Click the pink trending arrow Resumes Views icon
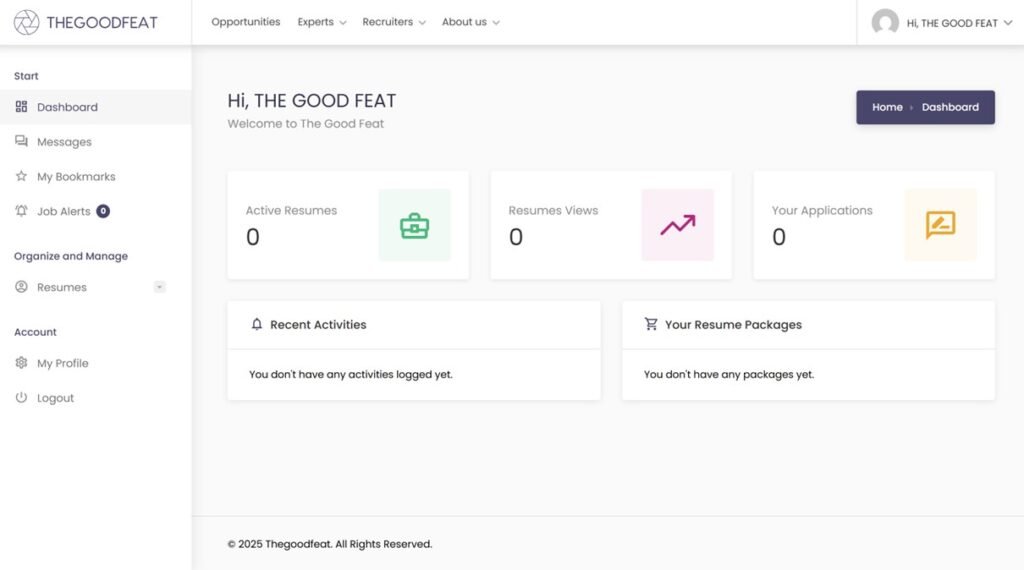 pos(677,226)
